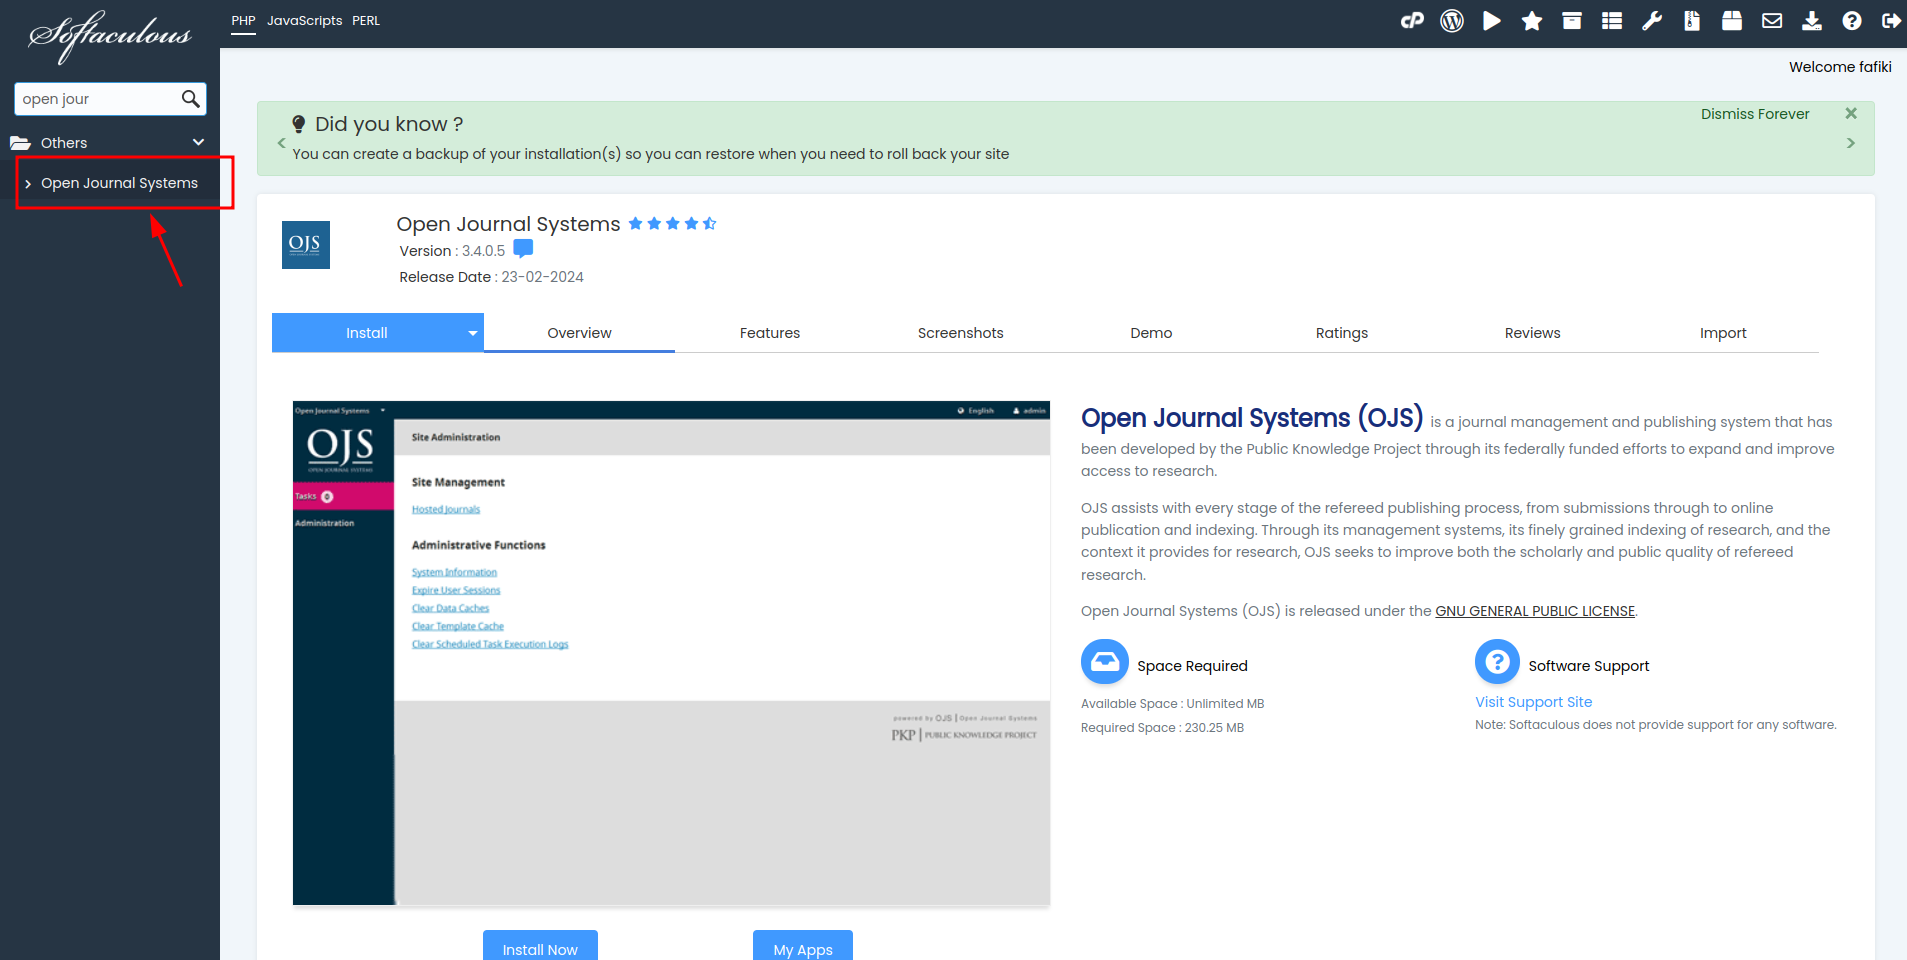Click the search magnifier icon
This screenshot has width=1907, height=960.
(190, 99)
